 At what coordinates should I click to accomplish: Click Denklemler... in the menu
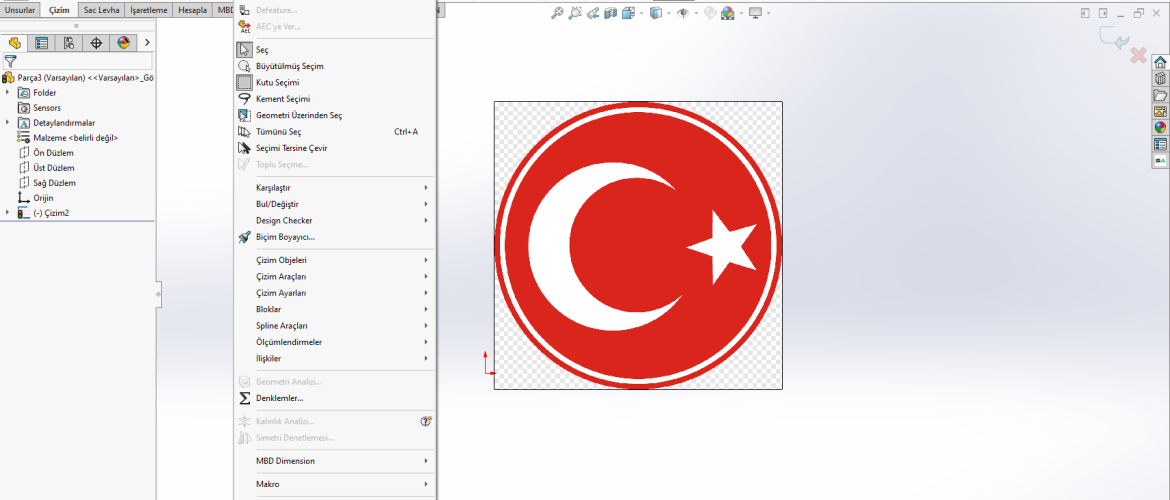point(279,398)
